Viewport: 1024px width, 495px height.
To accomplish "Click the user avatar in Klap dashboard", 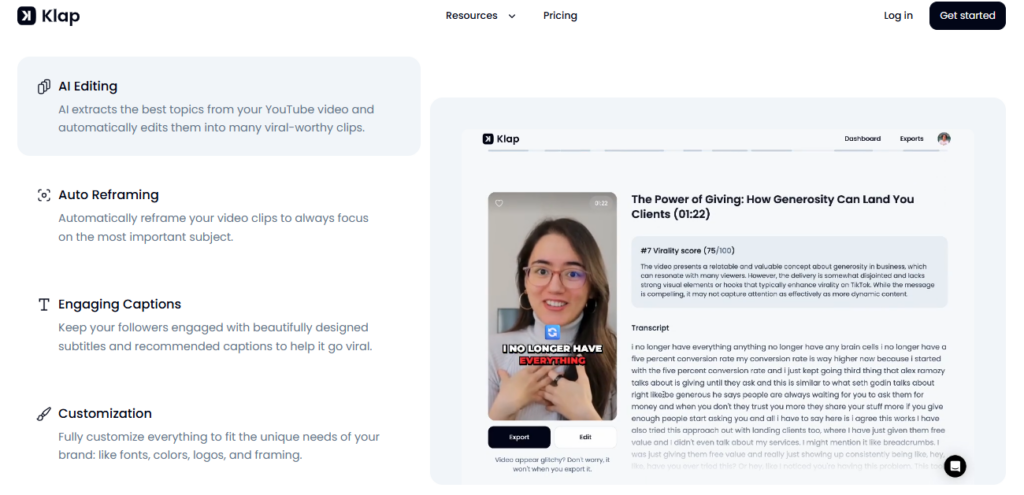I will point(944,138).
